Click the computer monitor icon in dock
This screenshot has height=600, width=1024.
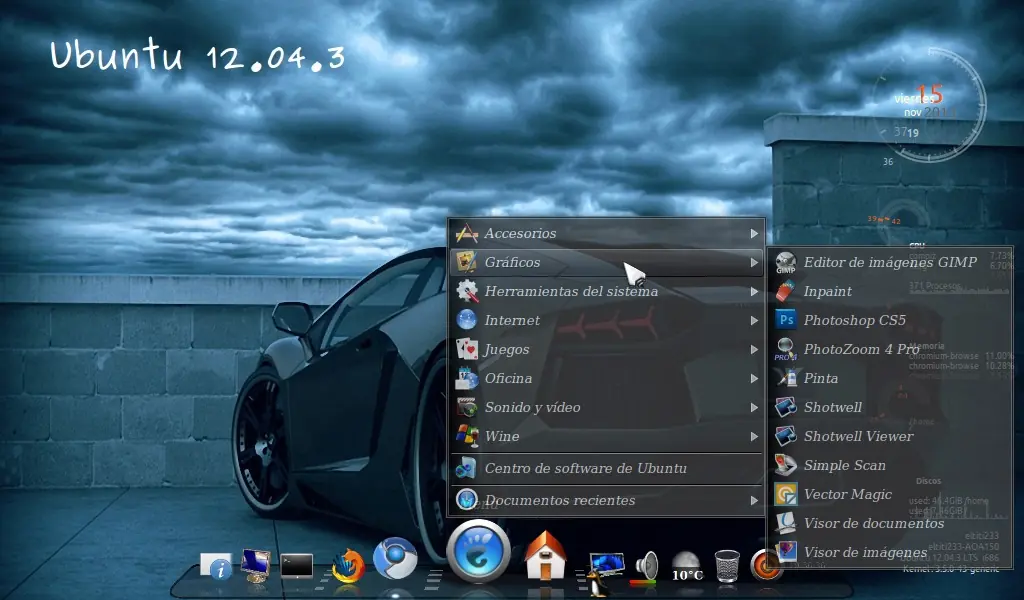pos(255,565)
